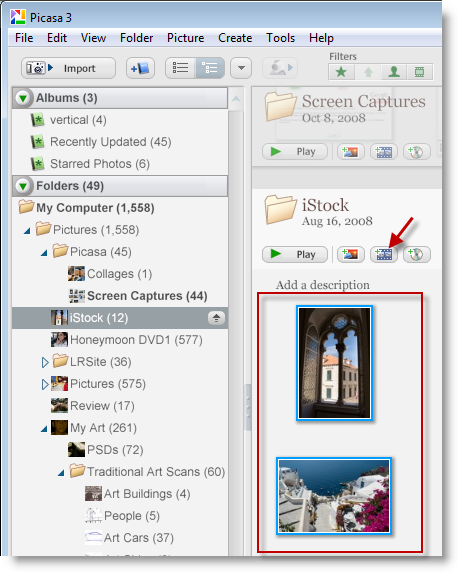The height and width of the screenshot is (572, 458).
Task: Filter to show movies only
Action: coord(420,72)
